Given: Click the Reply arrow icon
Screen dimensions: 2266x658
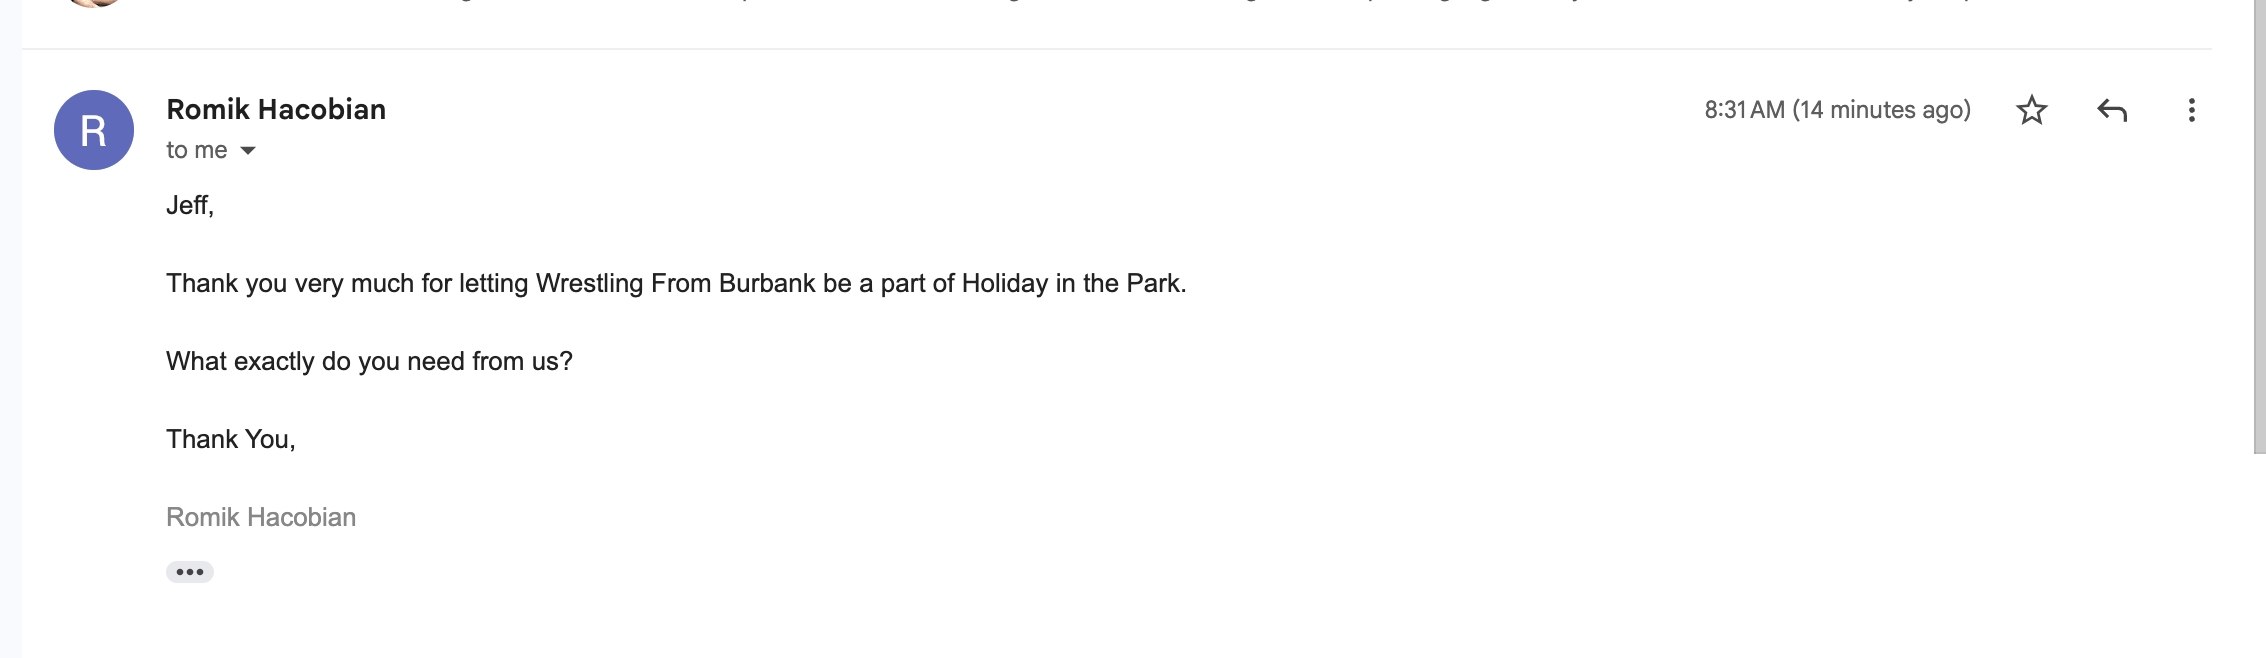Looking at the screenshot, I should 2111,110.
